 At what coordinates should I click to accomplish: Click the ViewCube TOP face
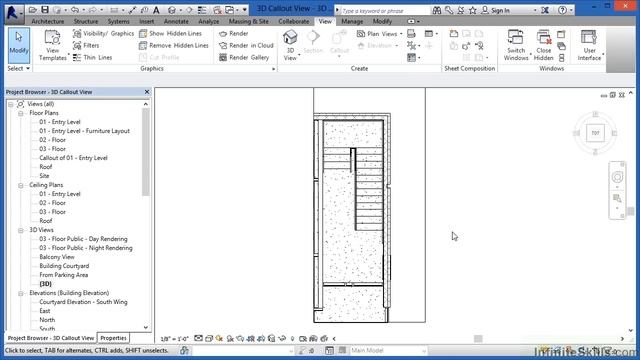point(596,133)
